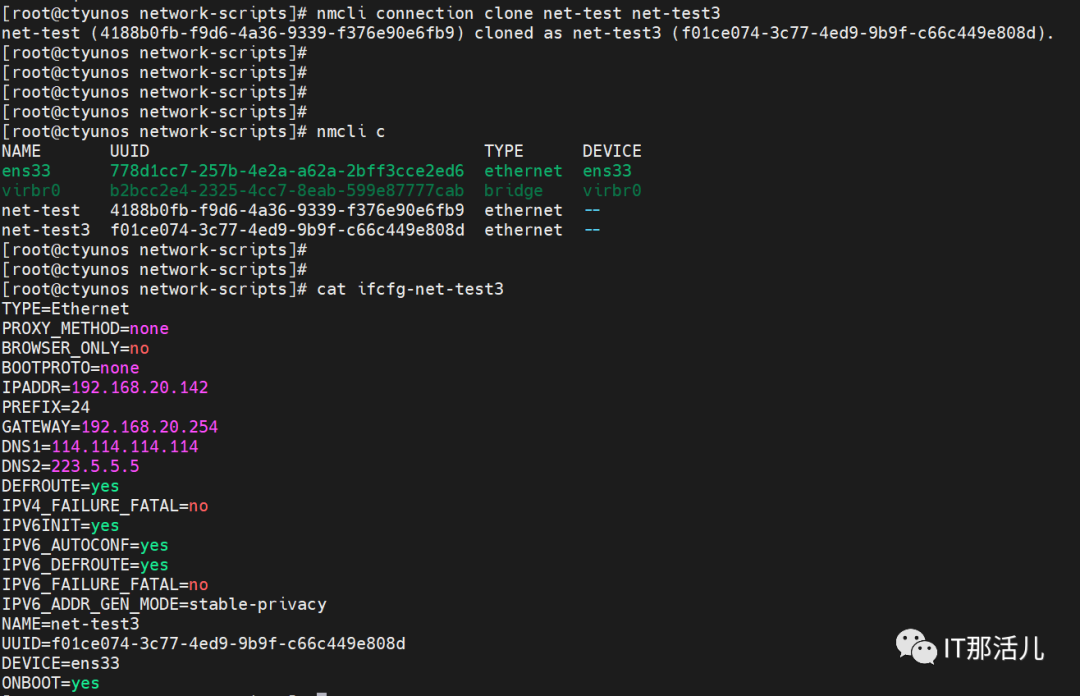Image resolution: width=1080 pixels, height=696 pixels.
Task: Click the DNS1 value 114.114.114.114
Action: coord(125,447)
